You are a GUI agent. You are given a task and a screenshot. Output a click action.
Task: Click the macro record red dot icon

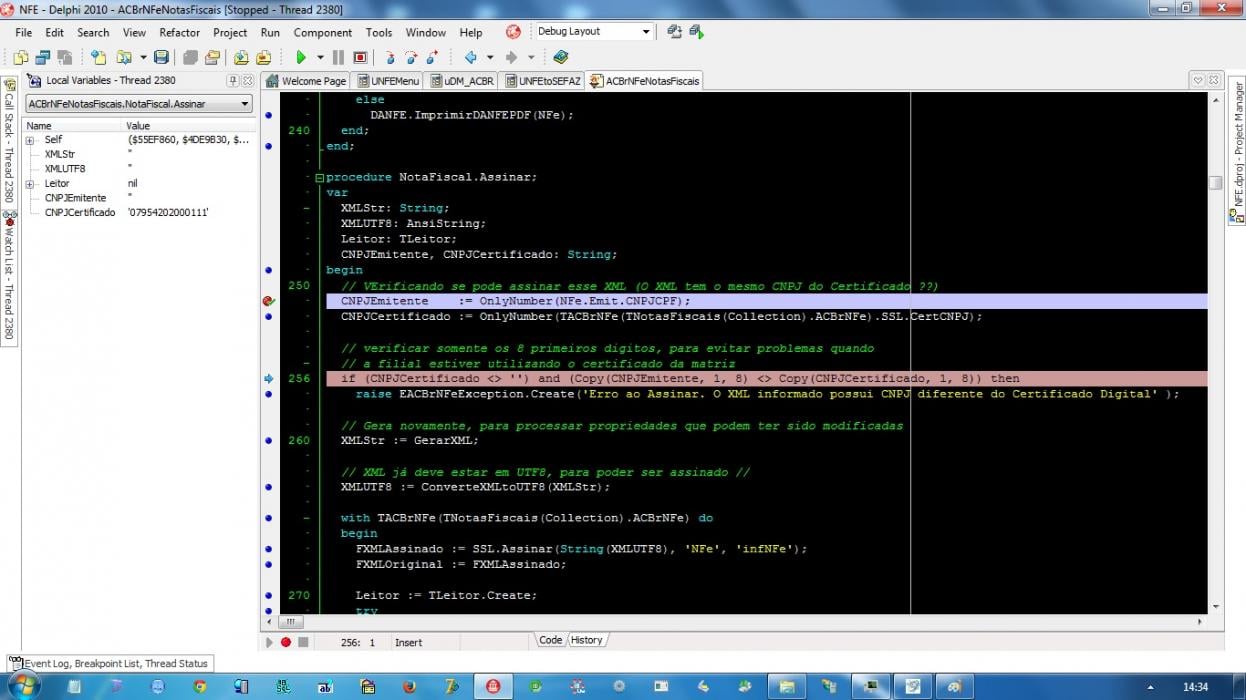click(286, 642)
